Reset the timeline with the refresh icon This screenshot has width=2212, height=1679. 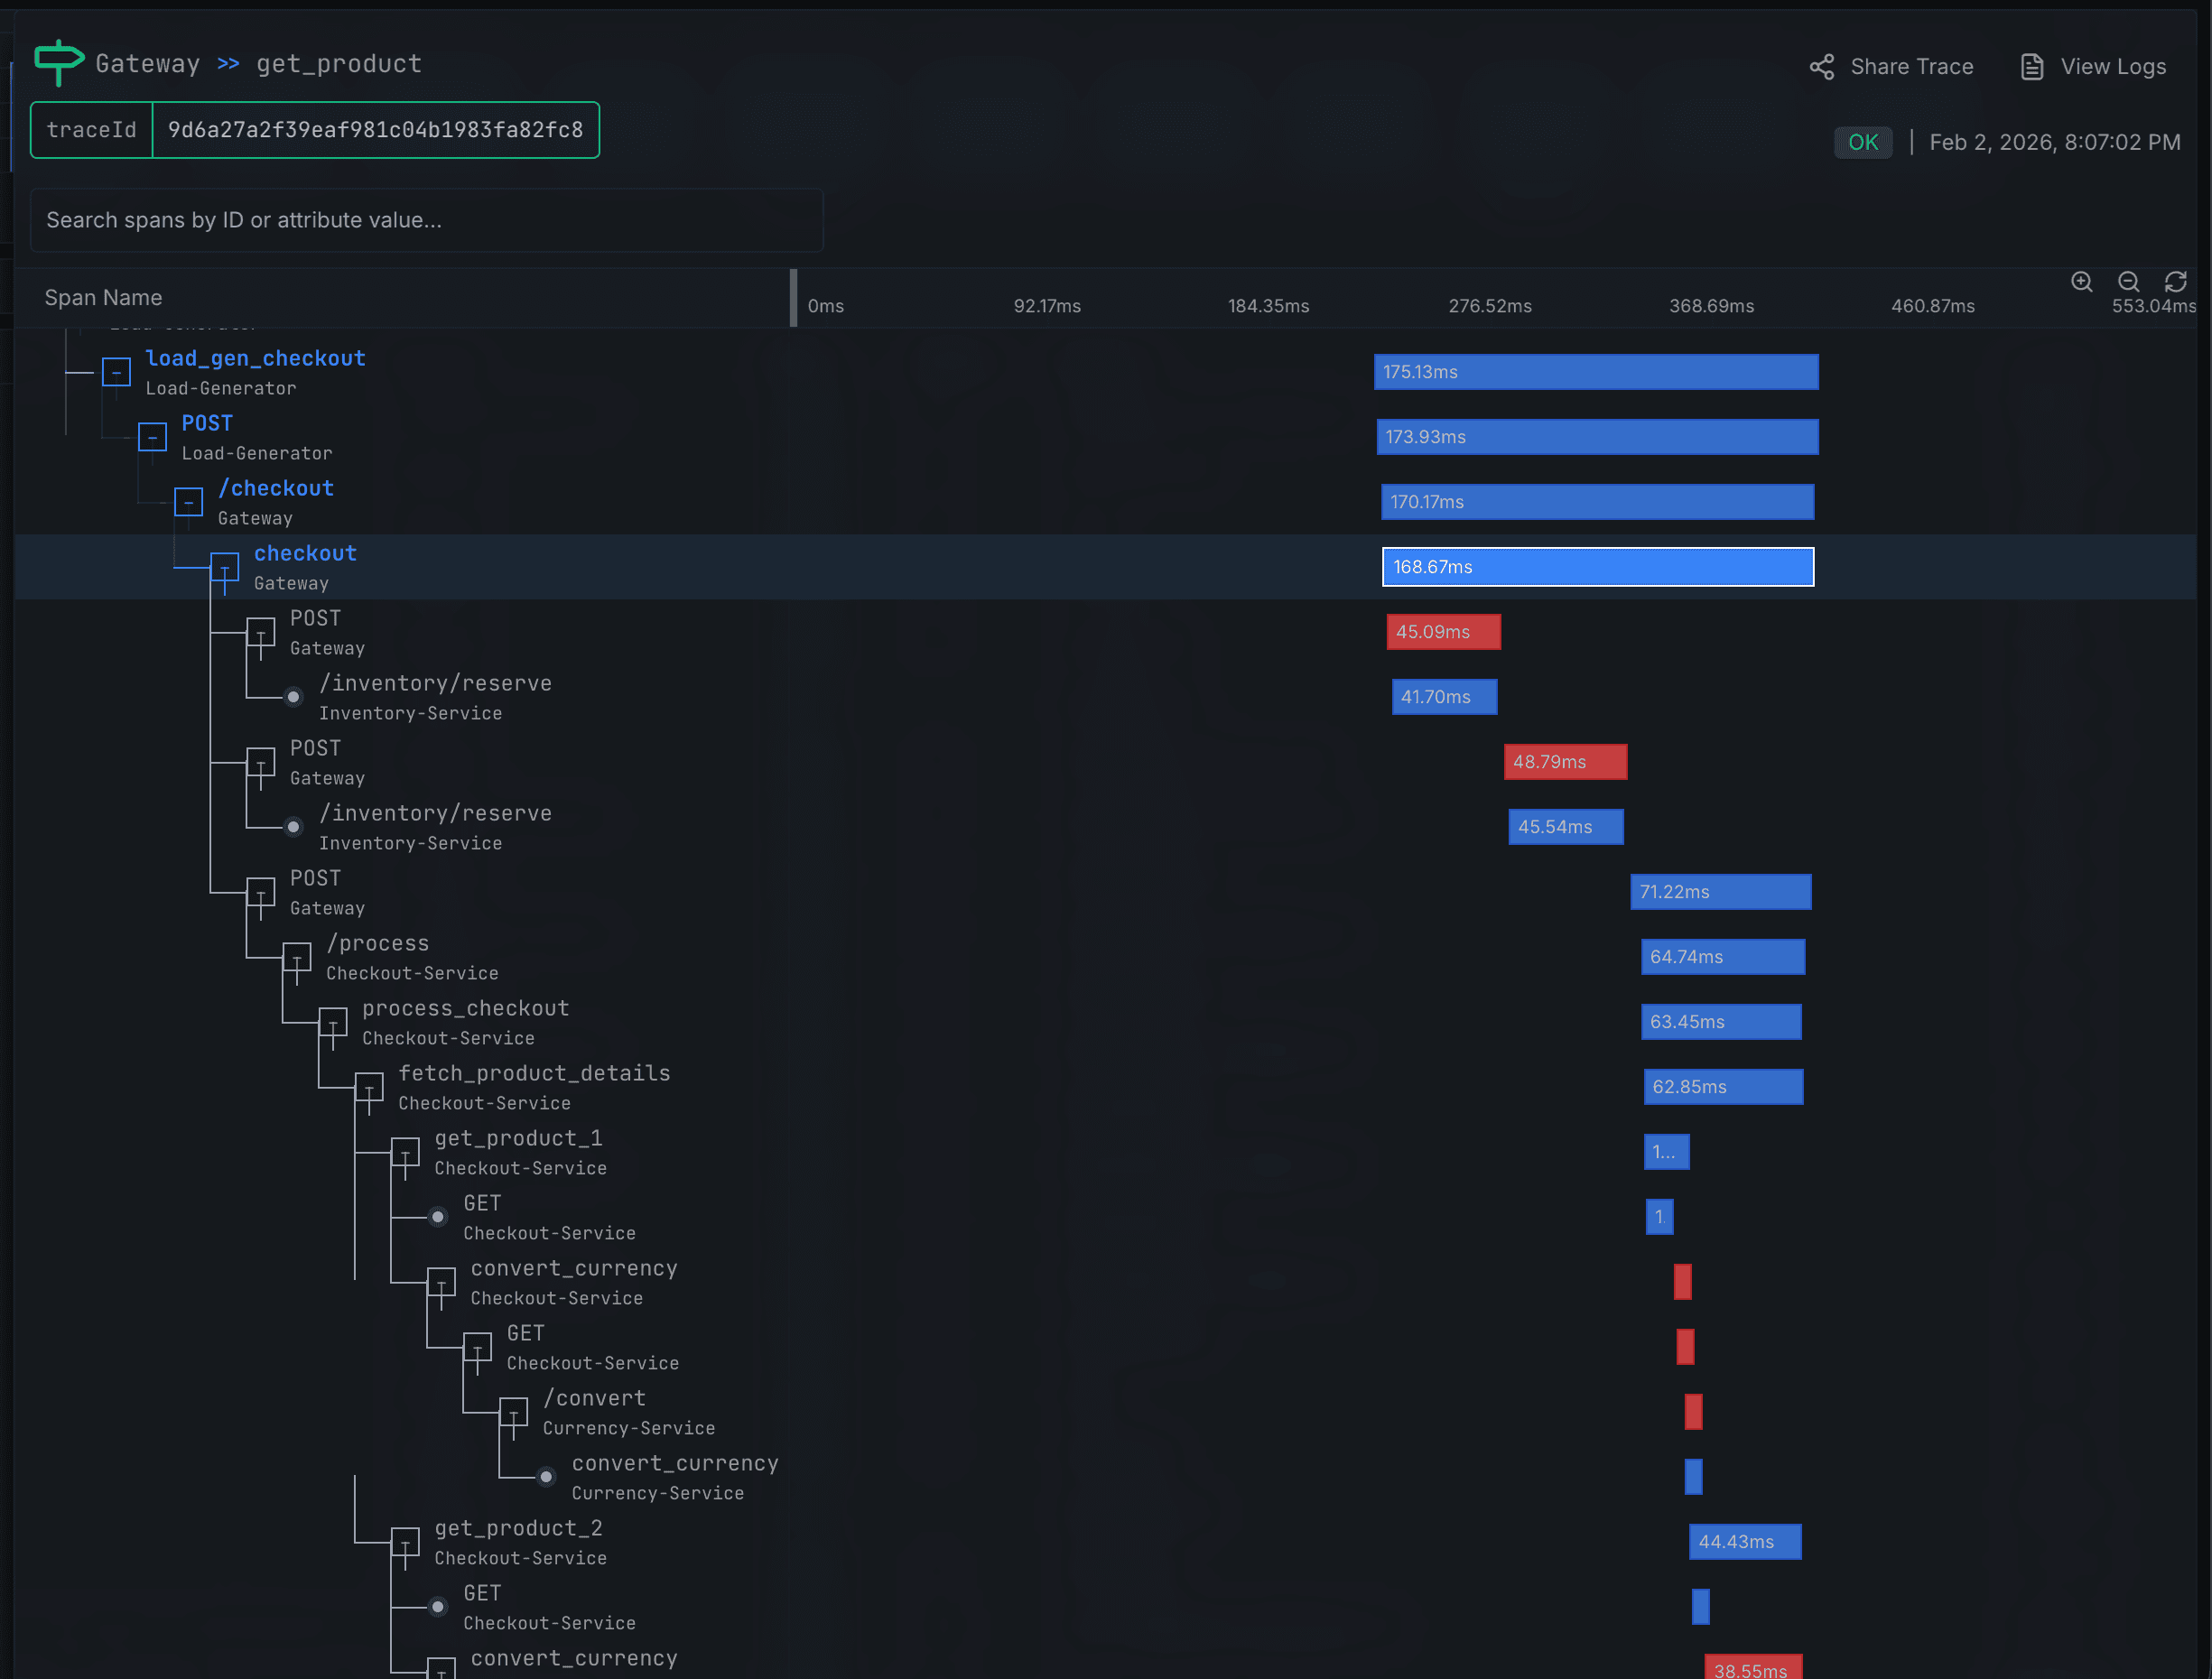[x=2176, y=282]
